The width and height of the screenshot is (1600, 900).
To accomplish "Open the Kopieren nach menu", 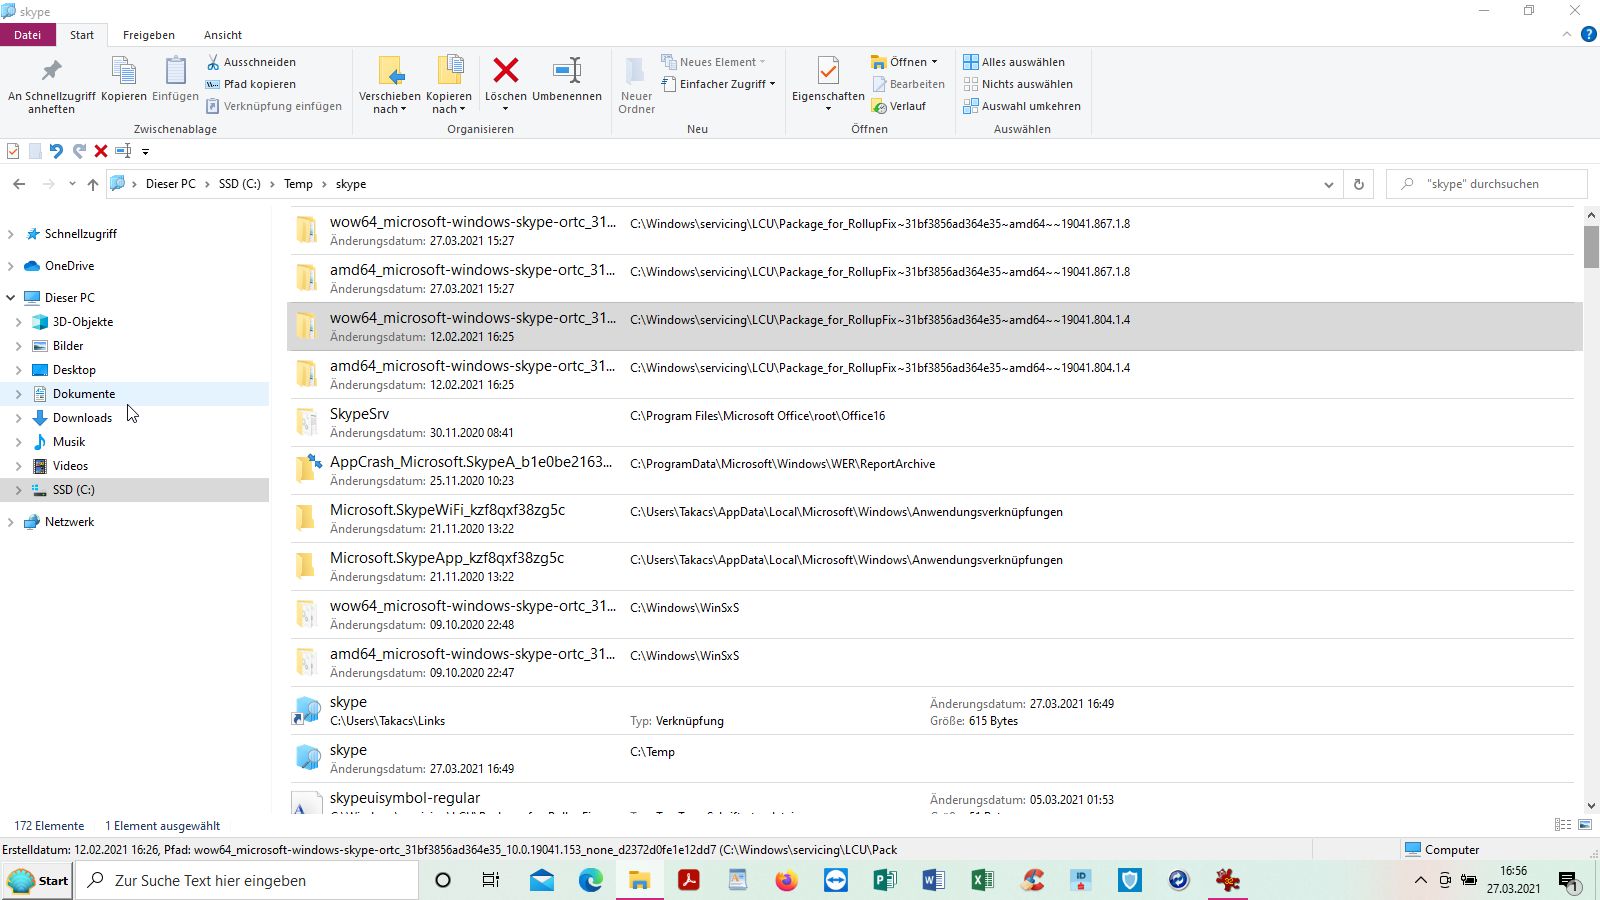I will click(449, 85).
